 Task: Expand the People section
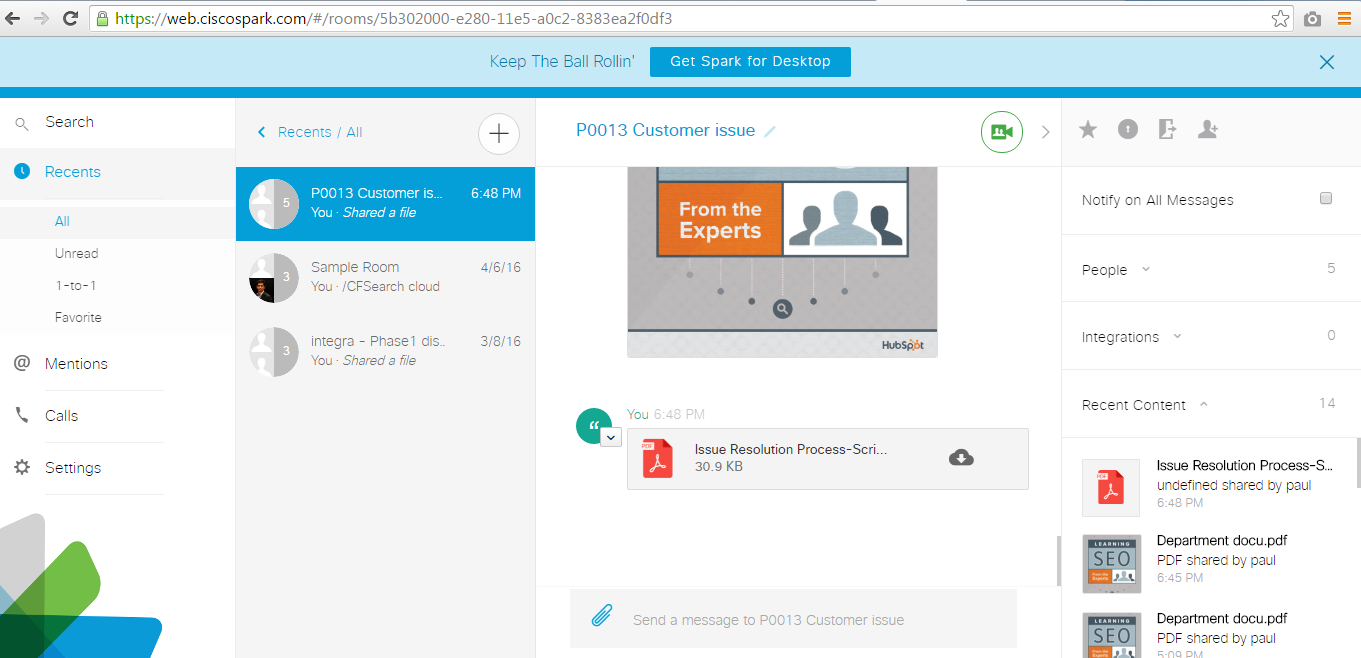(1146, 269)
